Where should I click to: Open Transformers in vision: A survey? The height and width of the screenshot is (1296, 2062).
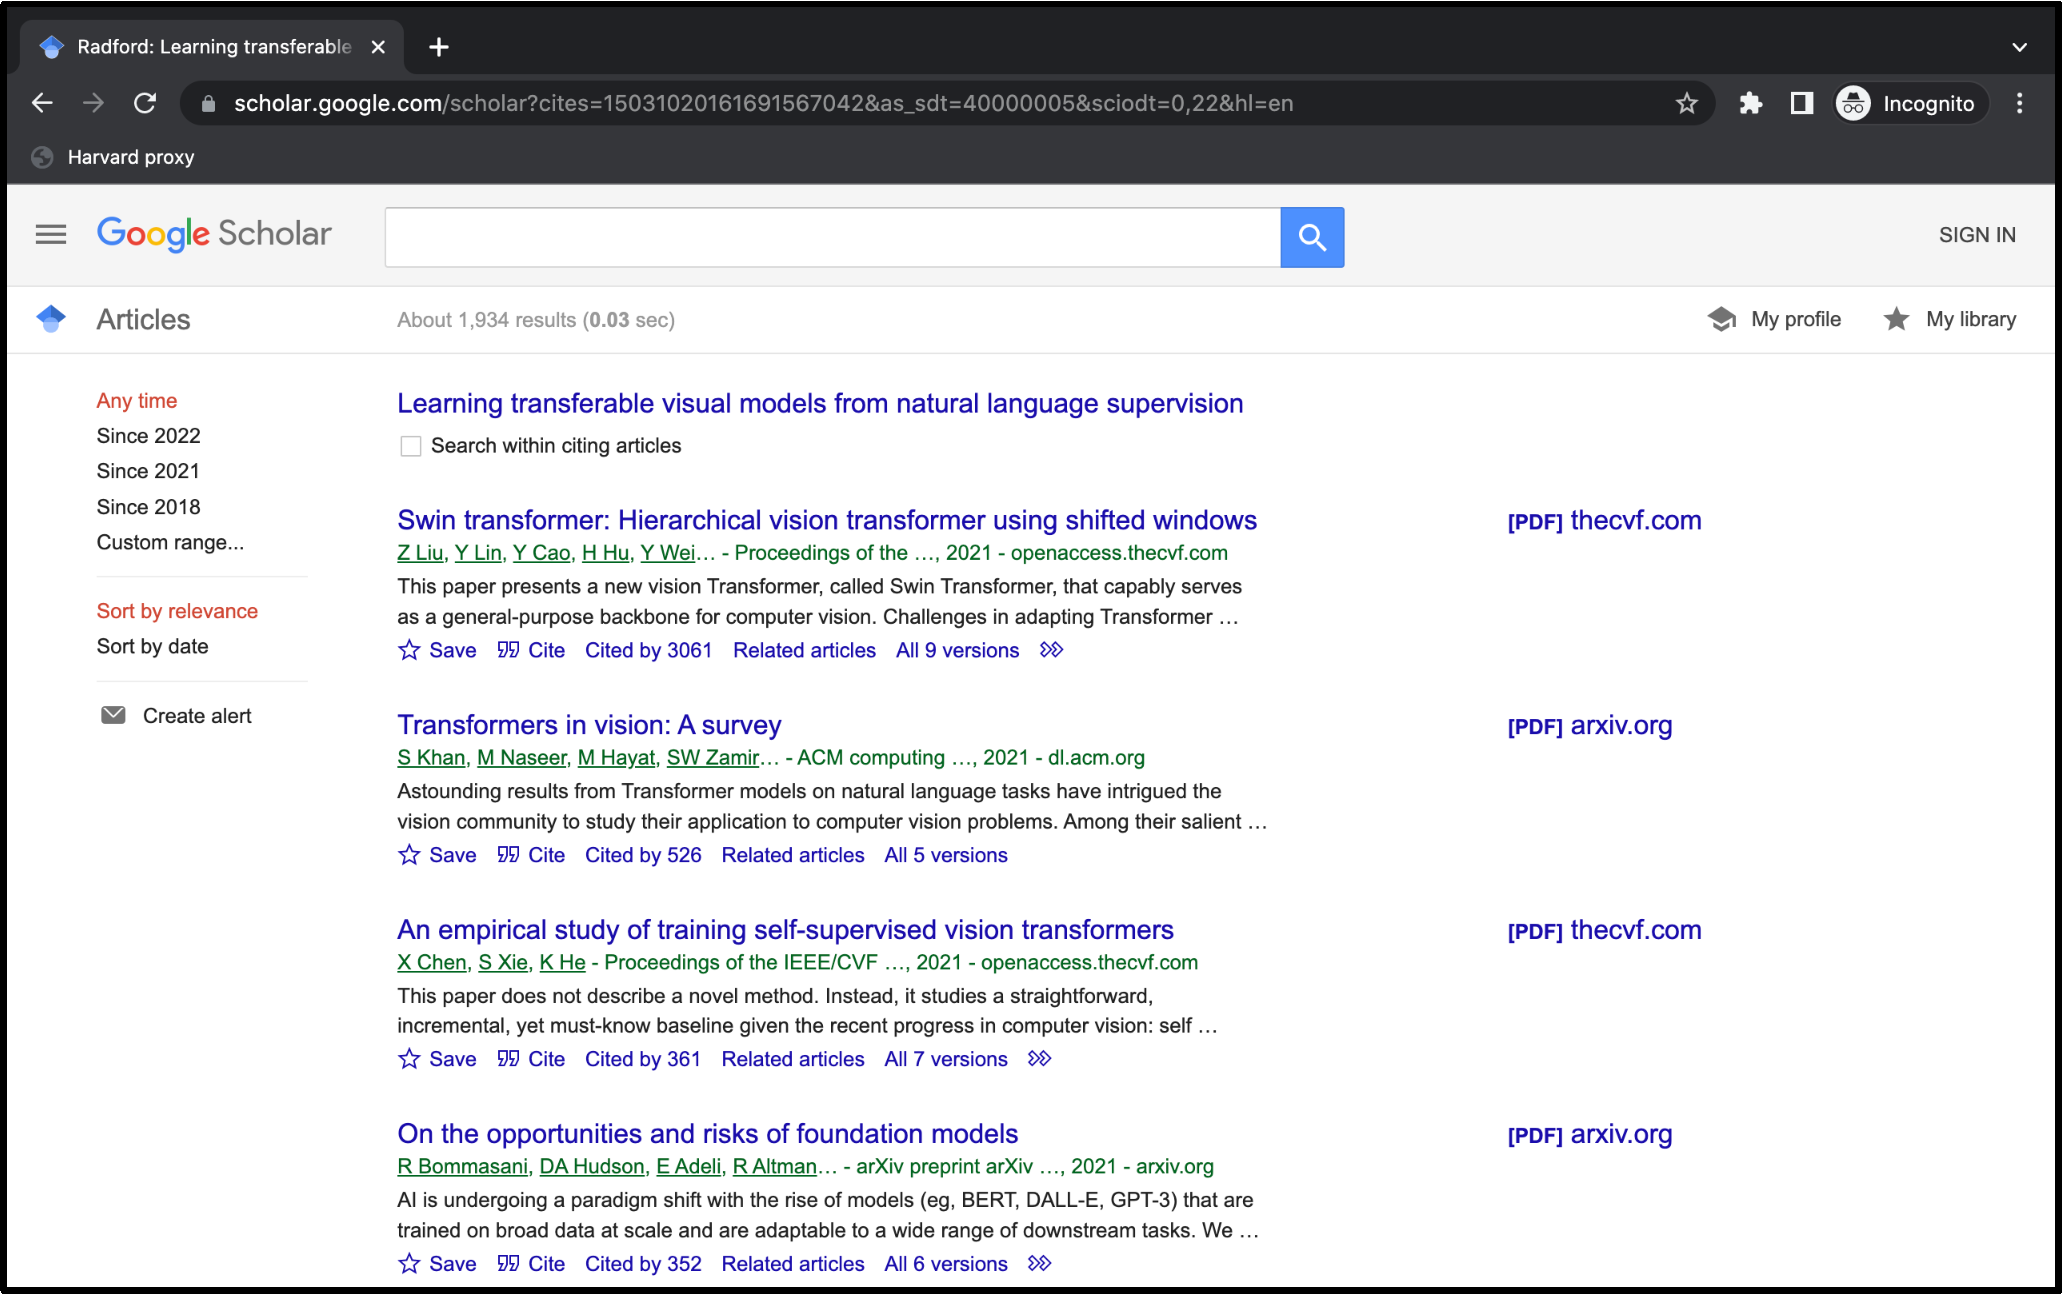click(589, 725)
